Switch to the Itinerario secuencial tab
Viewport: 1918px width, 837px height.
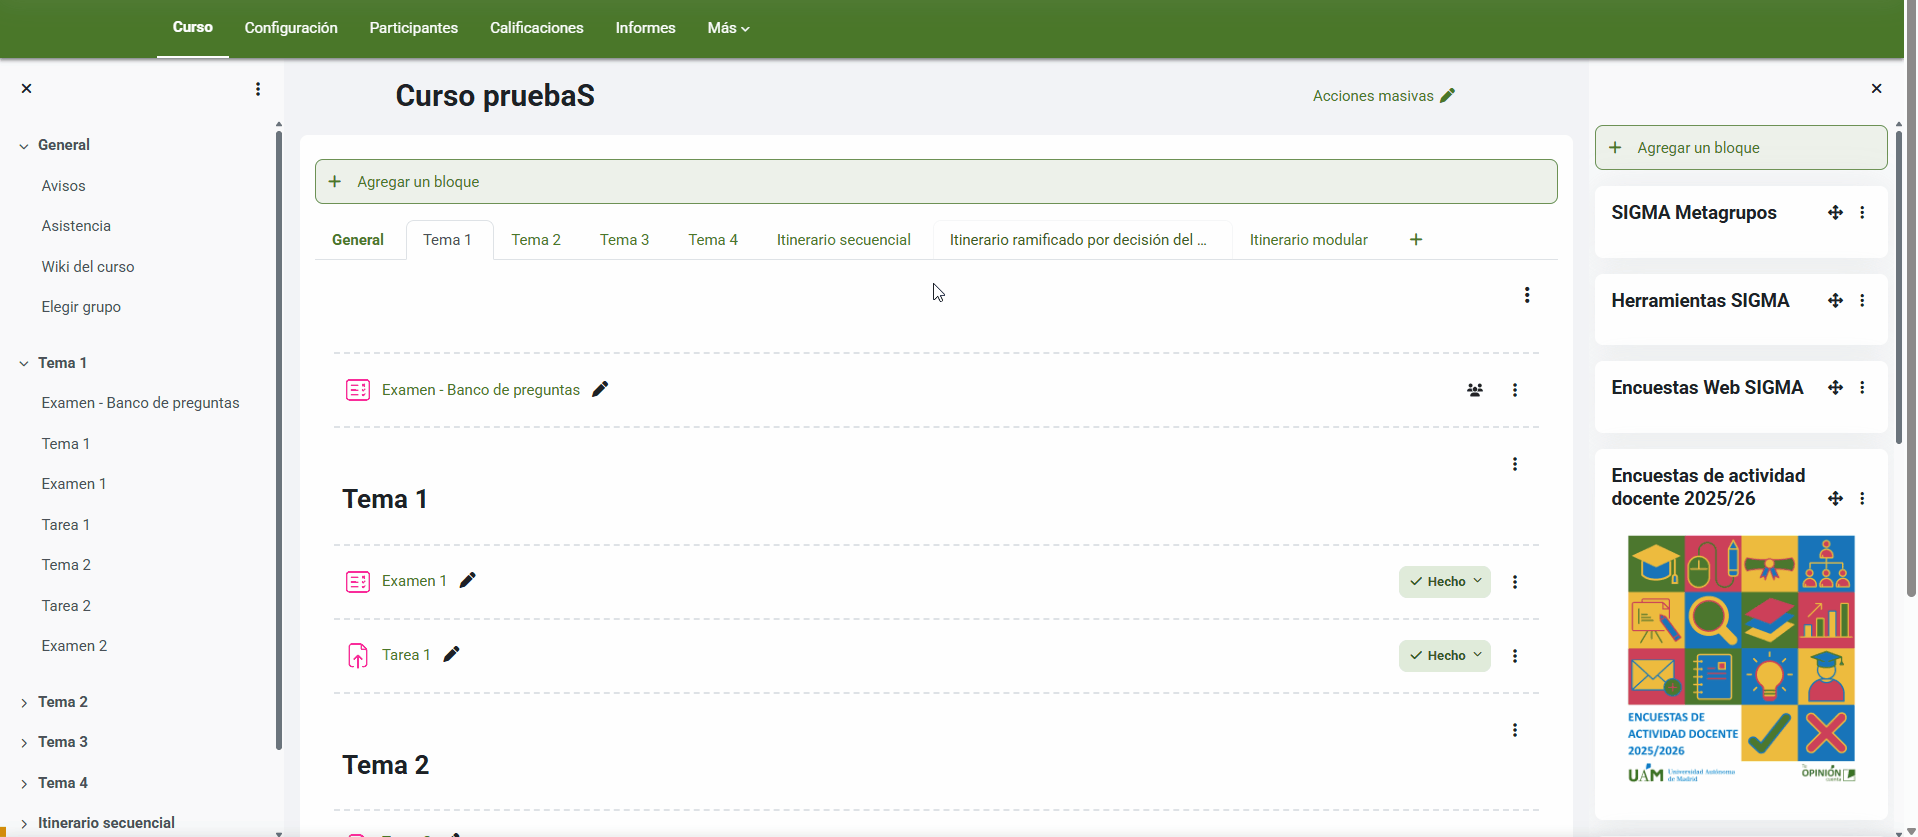click(x=843, y=240)
